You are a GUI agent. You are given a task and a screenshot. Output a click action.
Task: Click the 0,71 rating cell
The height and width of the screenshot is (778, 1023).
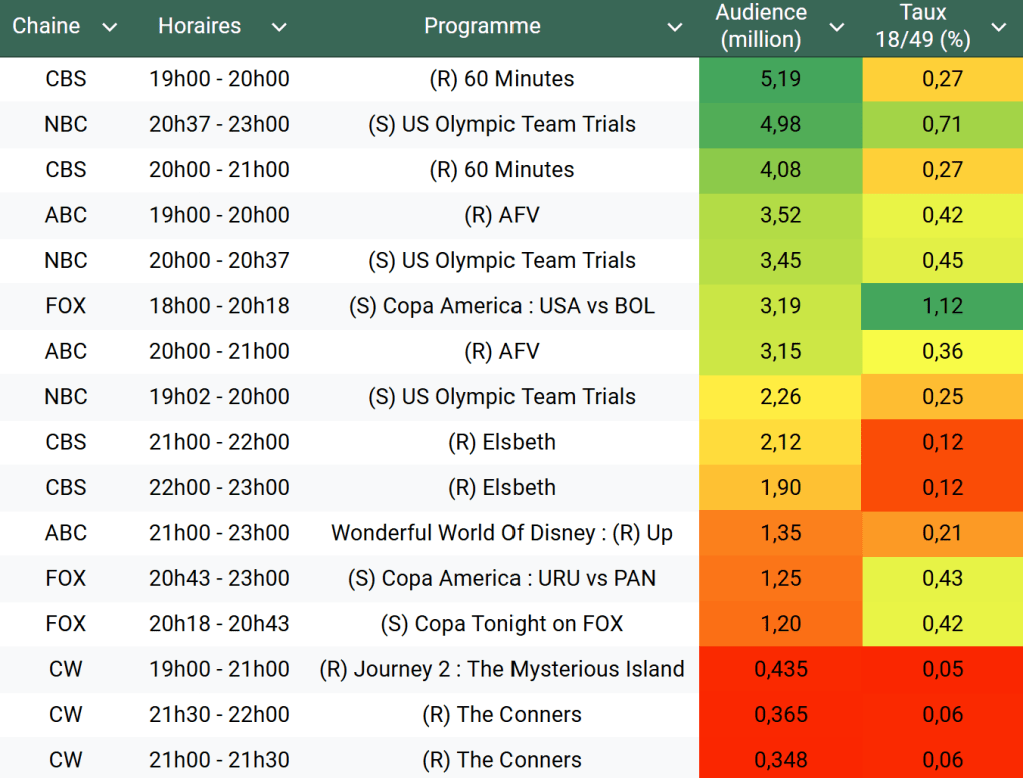pos(941,125)
